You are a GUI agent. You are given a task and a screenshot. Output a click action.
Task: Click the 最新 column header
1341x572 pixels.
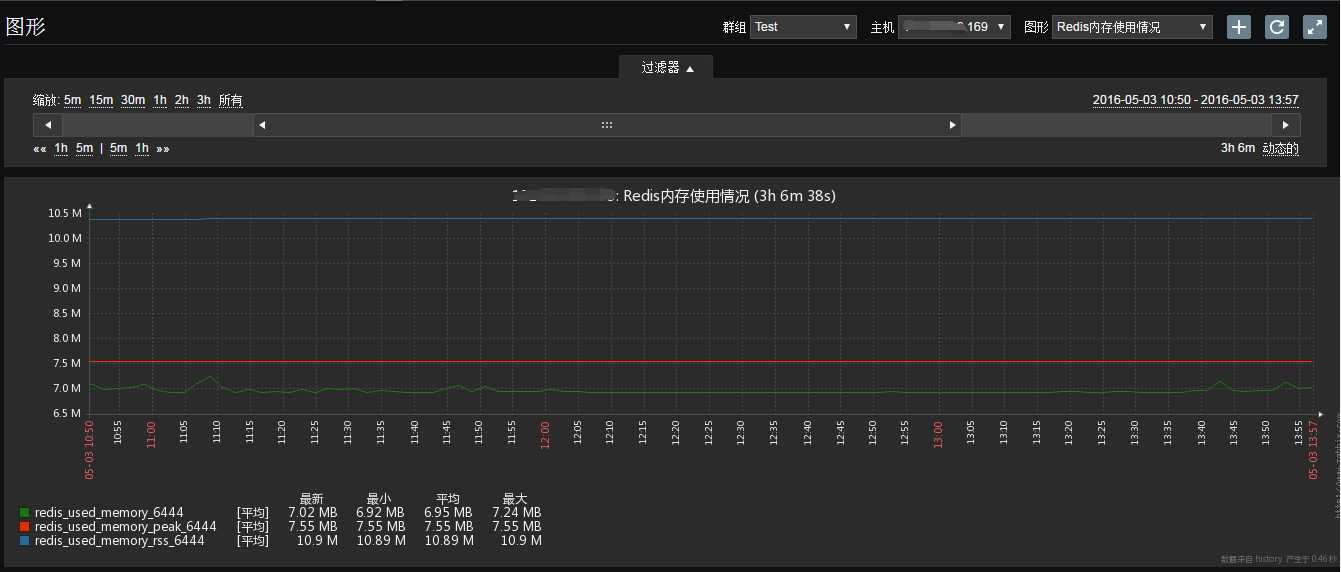312,499
